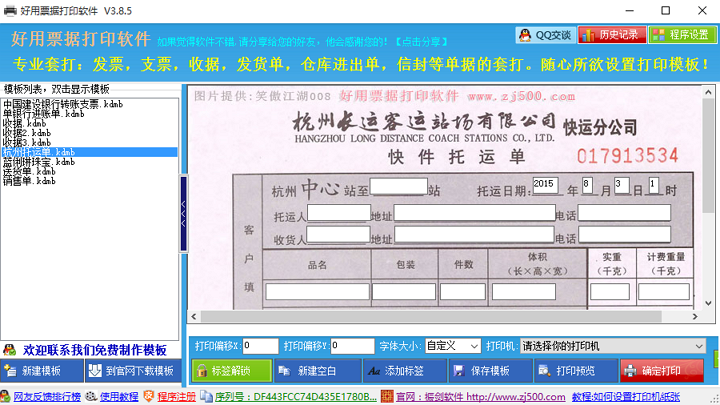Click 新建模板 new template button

(x=42, y=371)
